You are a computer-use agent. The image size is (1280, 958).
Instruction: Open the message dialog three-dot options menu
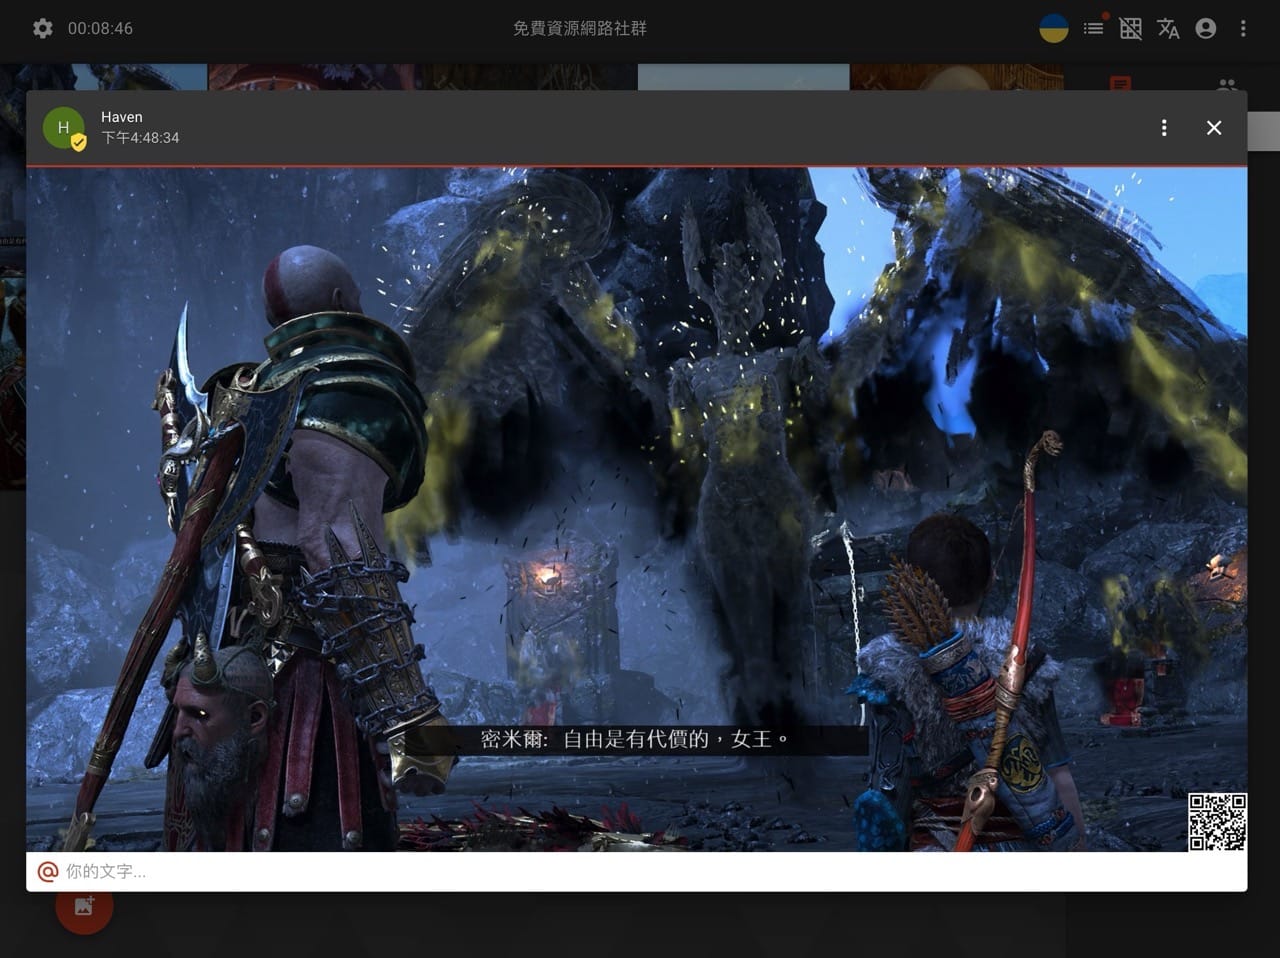1164,128
